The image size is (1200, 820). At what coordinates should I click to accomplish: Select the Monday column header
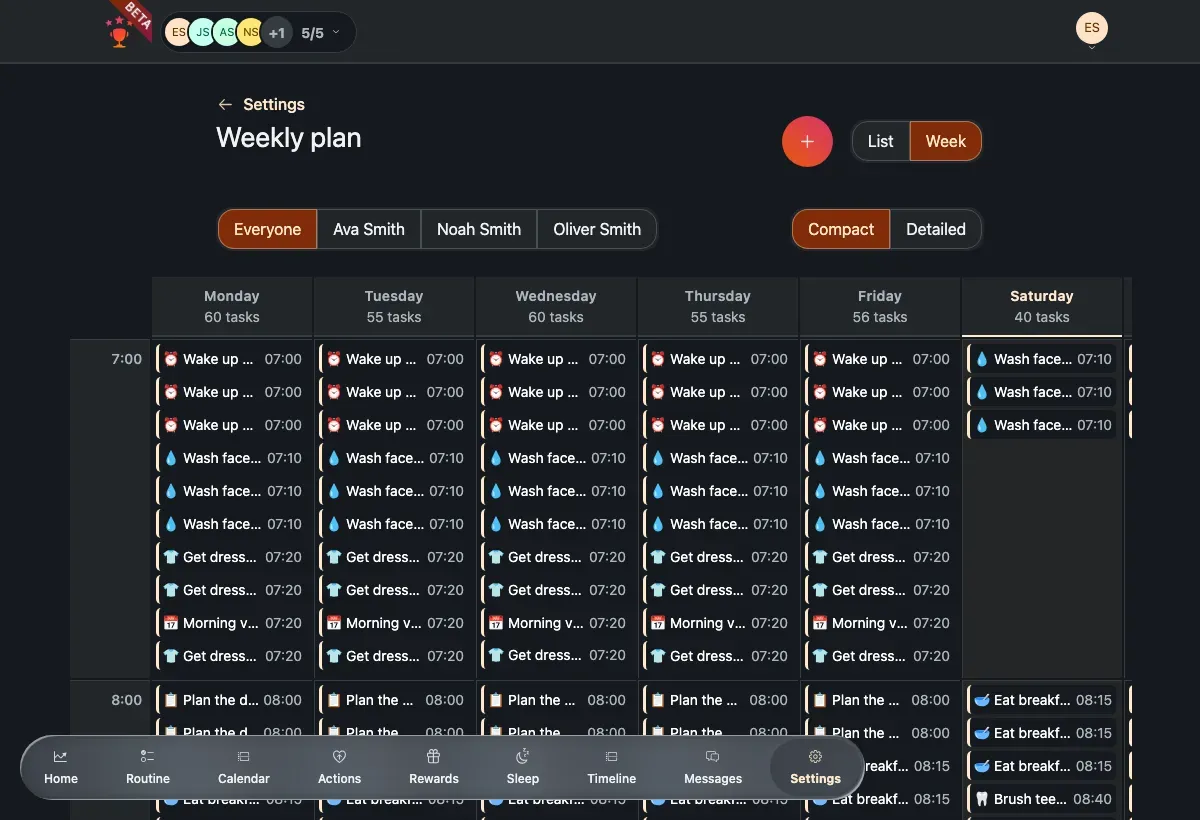tap(232, 307)
